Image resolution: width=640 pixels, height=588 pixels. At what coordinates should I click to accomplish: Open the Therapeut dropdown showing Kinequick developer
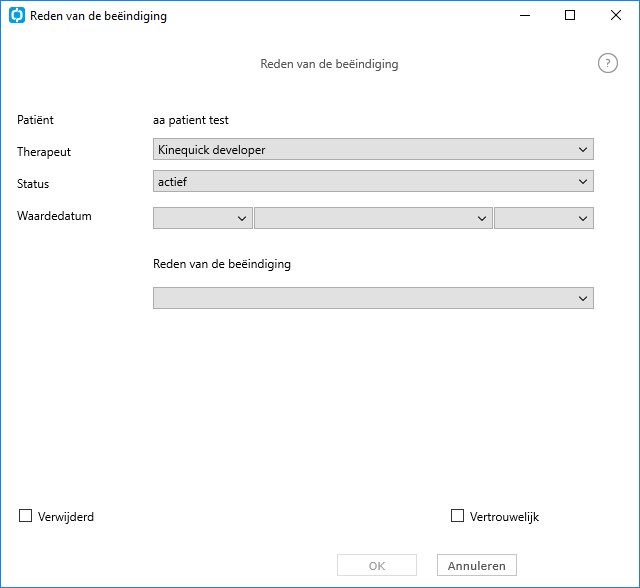[x=373, y=149]
